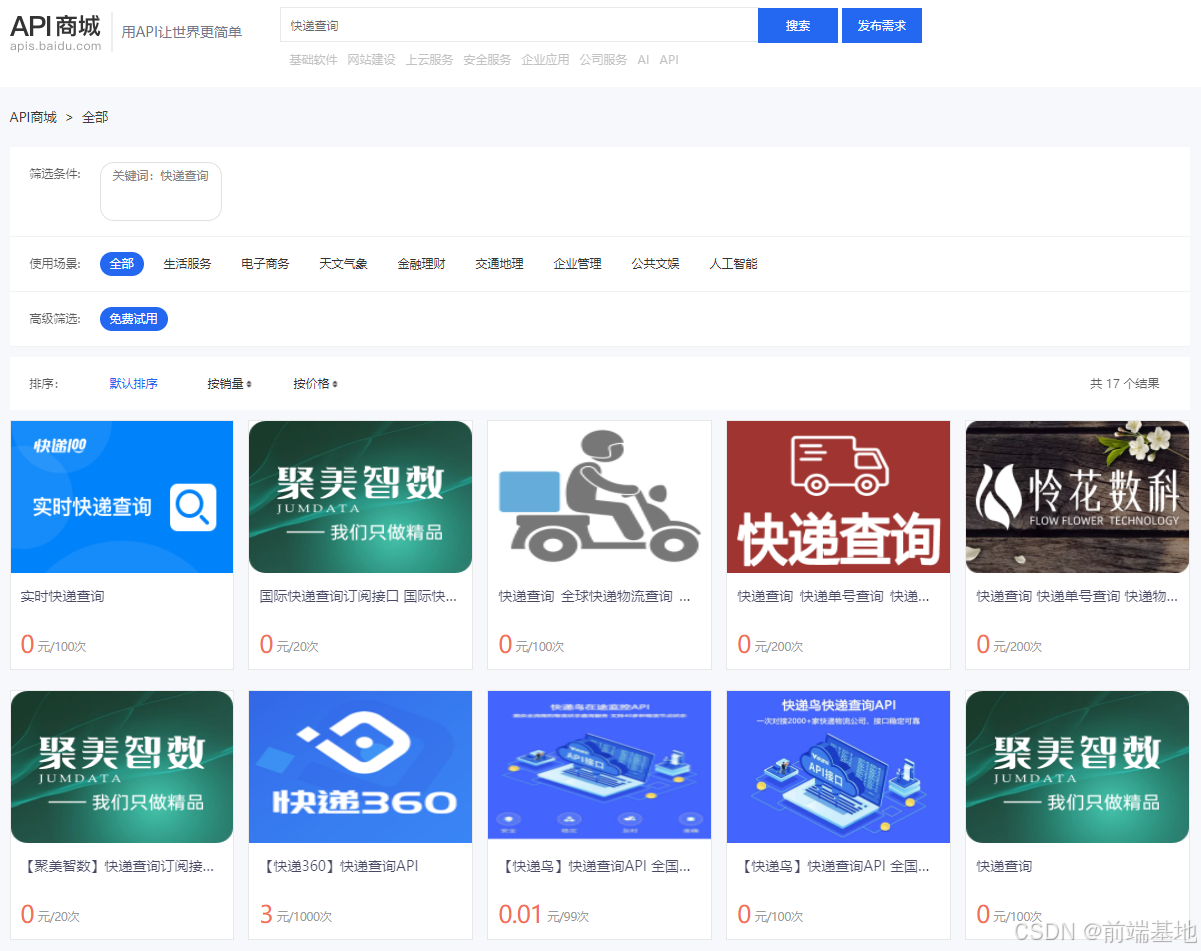
Task: Click the 快递查询 search input field
Action: 518,25
